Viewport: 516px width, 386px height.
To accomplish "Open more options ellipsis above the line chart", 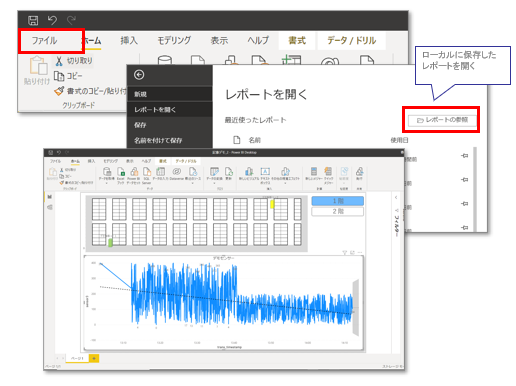I will [x=360, y=253].
